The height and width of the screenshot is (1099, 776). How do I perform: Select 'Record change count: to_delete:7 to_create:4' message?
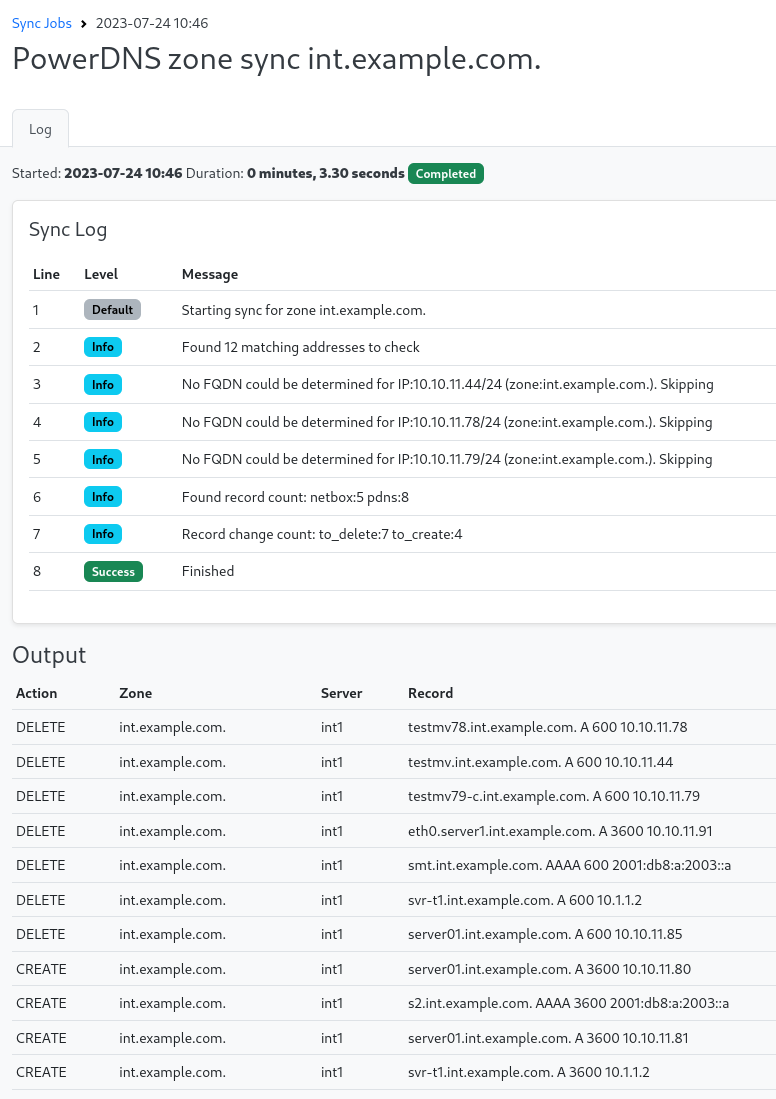(322, 534)
